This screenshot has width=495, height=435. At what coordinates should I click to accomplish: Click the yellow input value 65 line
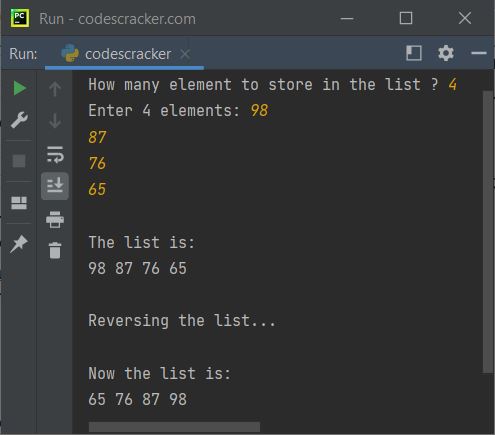97,189
